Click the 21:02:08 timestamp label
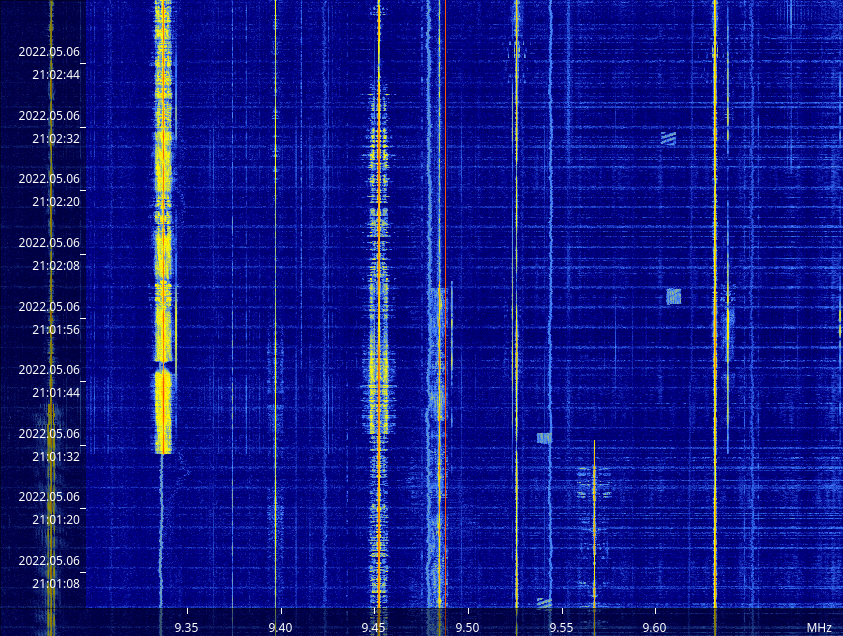This screenshot has height=636, width=843. pyautogui.click(x=56, y=266)
